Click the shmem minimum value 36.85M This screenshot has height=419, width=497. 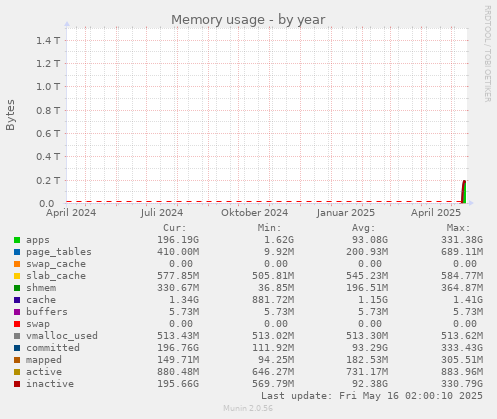[276, 288]
